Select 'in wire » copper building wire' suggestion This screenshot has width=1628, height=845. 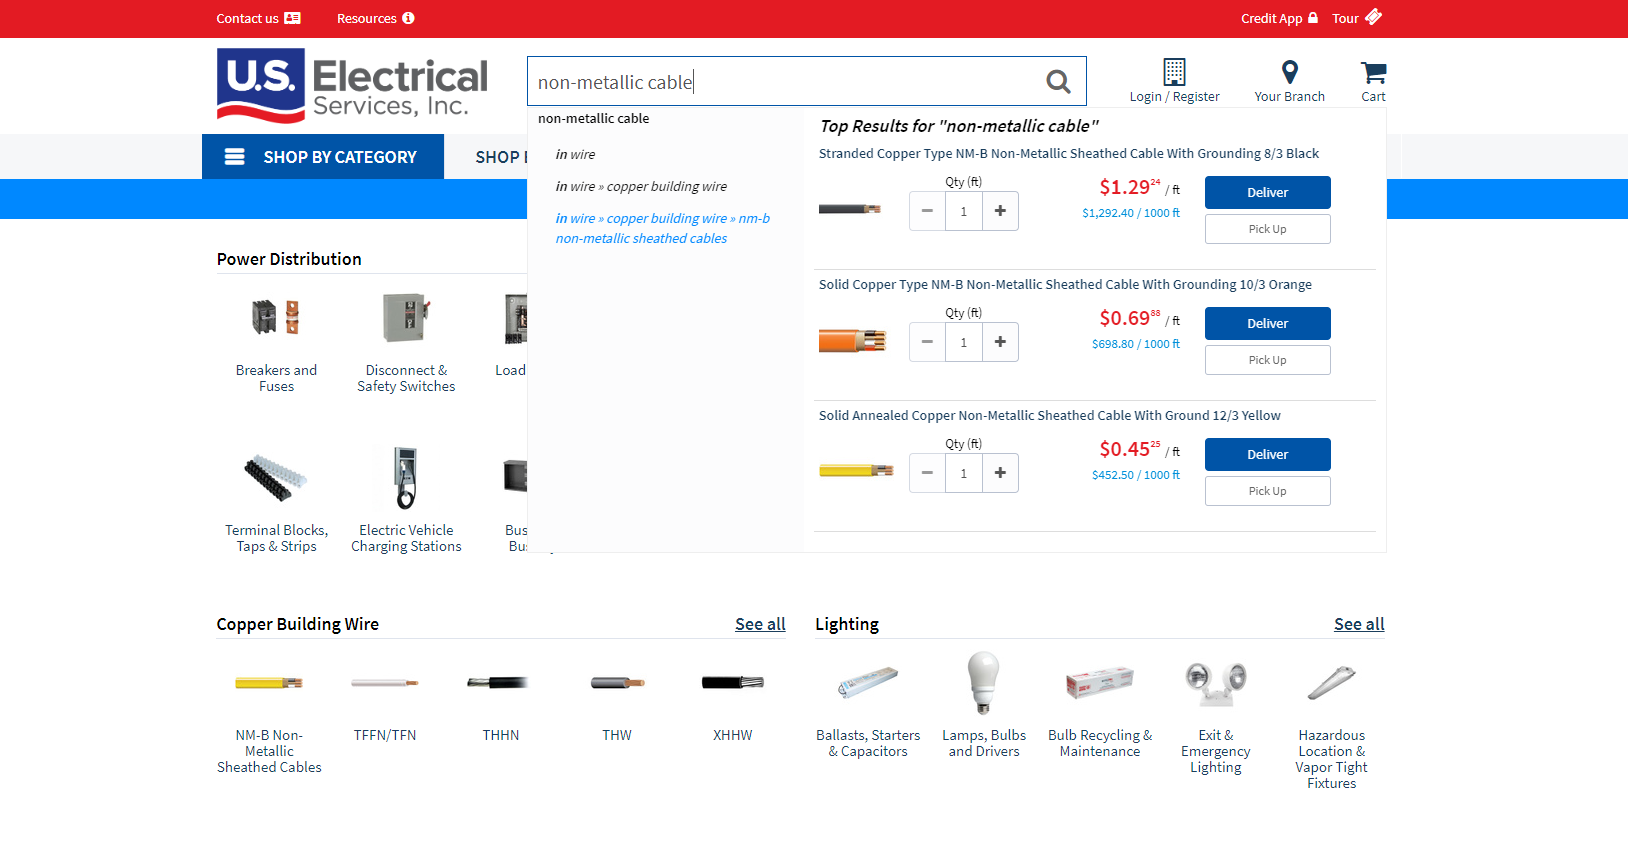coord(642,186)
